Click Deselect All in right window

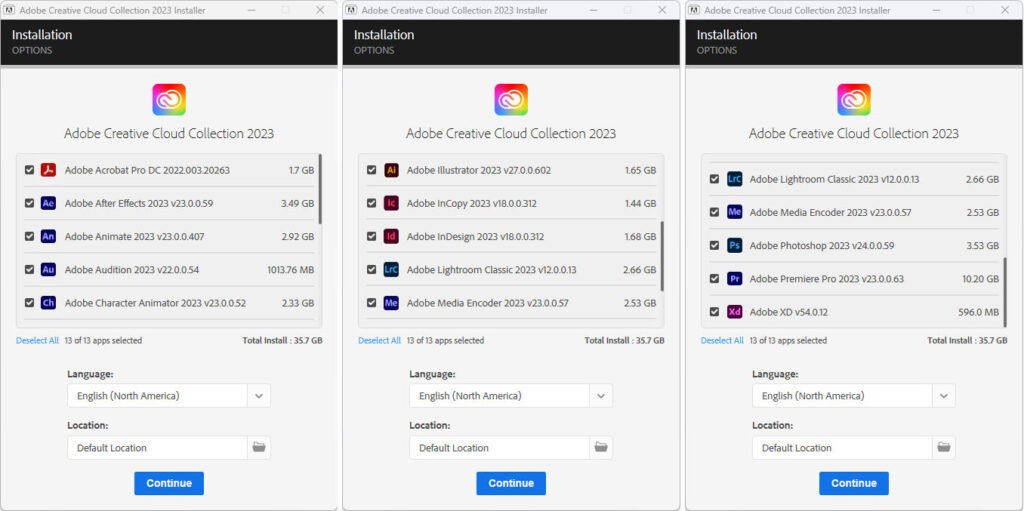pos(722,340)
